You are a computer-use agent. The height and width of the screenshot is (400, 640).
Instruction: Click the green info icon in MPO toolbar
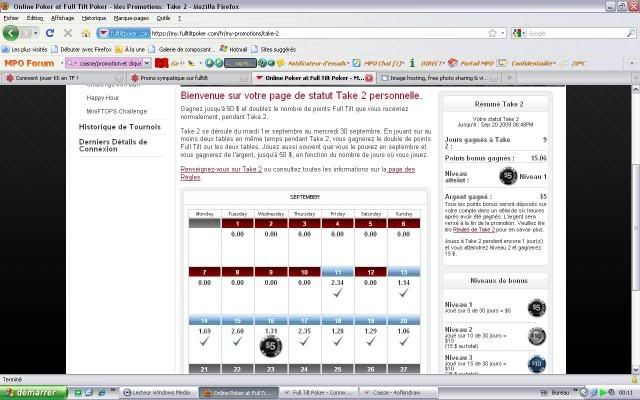pyautogui.click(x=412, y=63)
